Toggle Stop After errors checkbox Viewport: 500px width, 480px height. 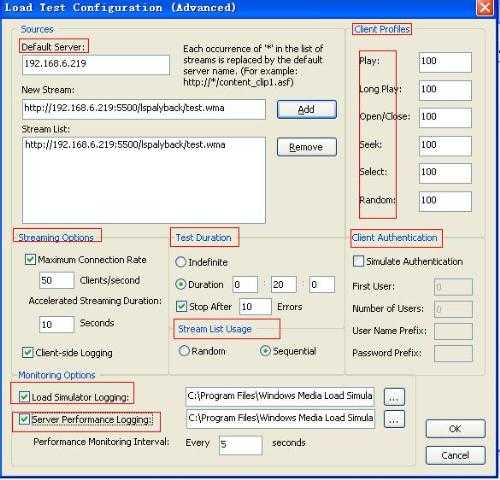pyautogui.click(x=181, y=306)
